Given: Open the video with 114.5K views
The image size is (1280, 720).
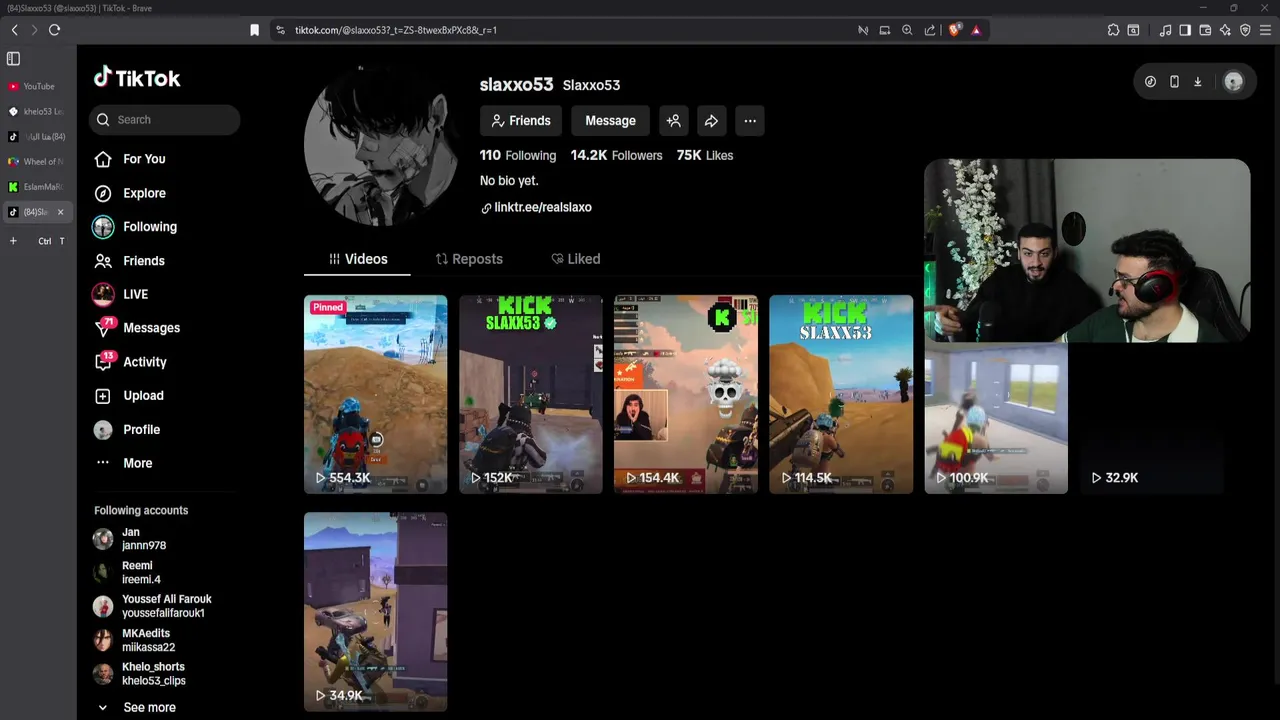Looking at the screenshot, I should (841, 394).
